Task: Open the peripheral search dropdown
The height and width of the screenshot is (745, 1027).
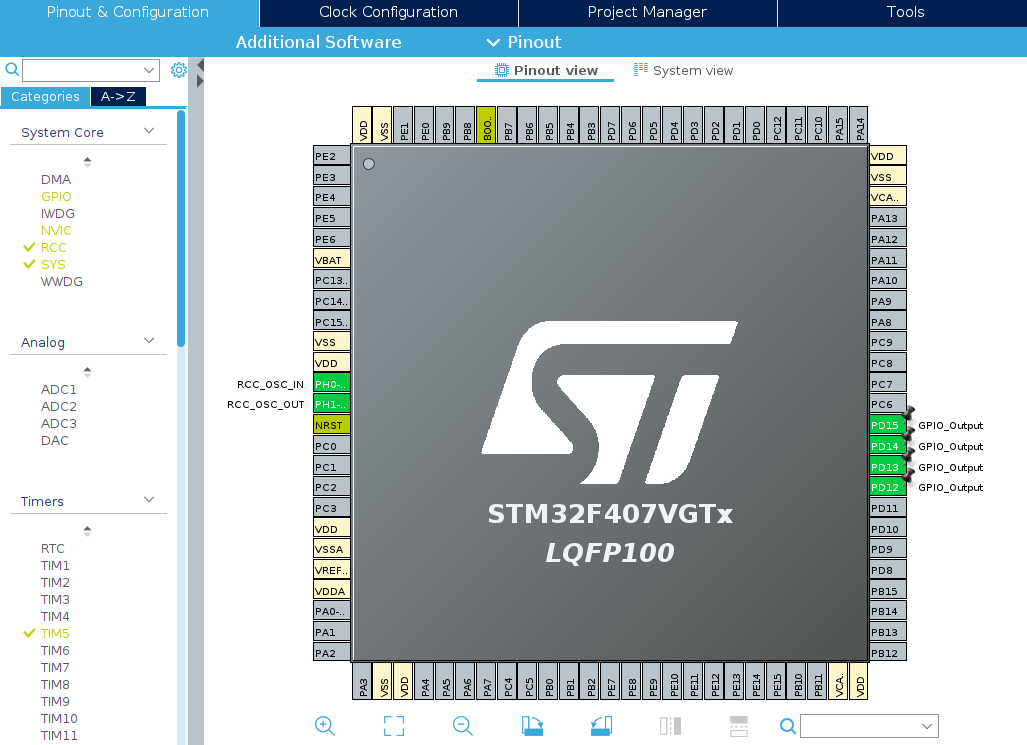Action: tap(149, 70)
